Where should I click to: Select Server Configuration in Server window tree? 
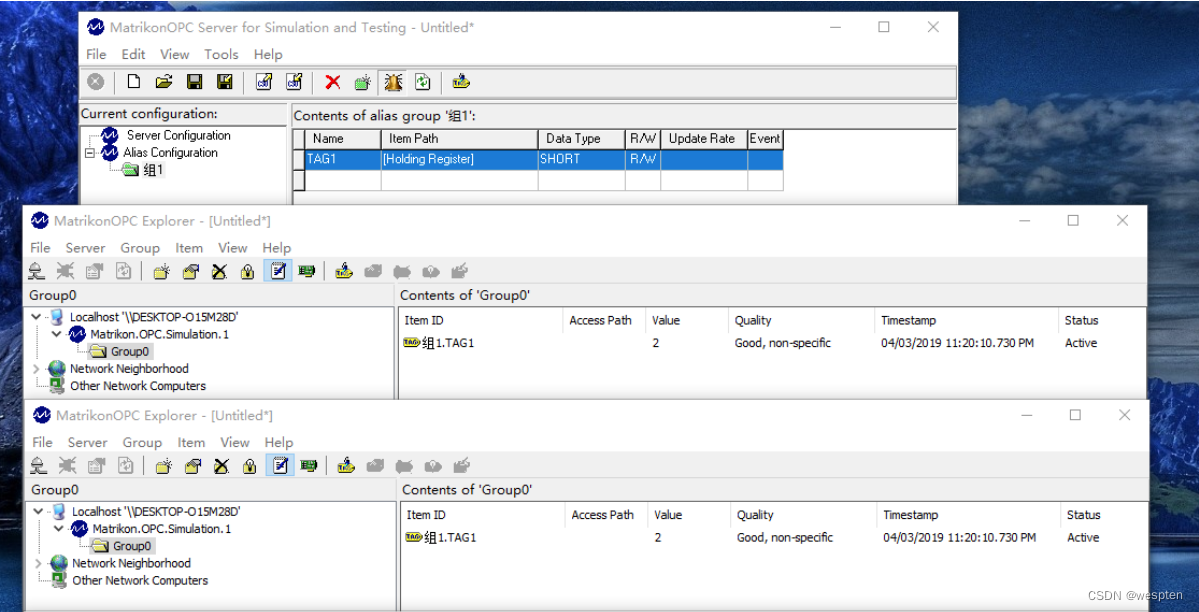click(x=178, y=135)
